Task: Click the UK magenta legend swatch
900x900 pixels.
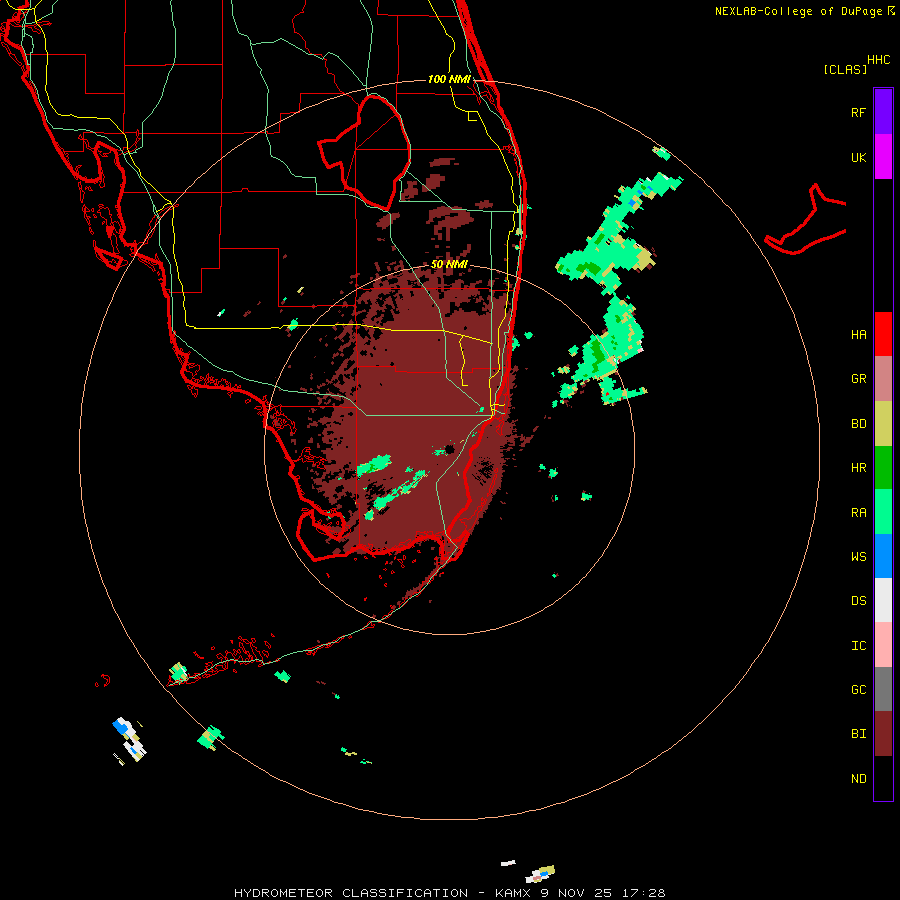Action: (883, 157)
